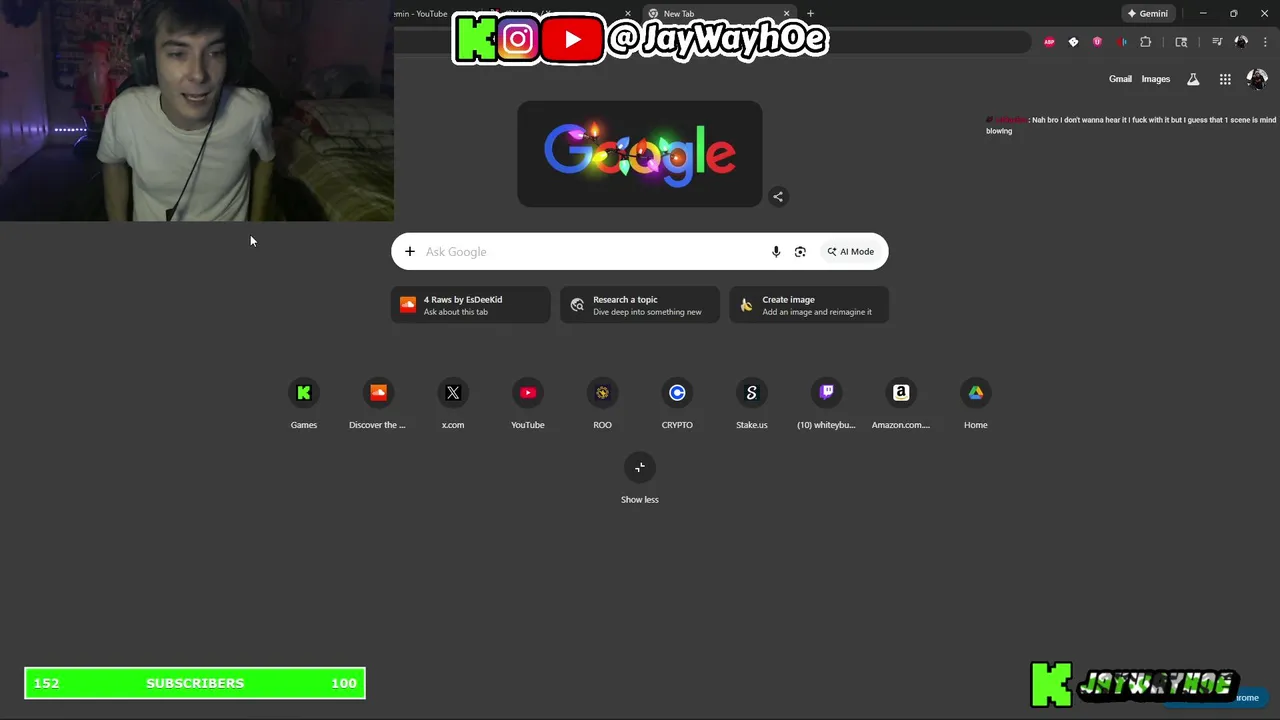1280x720 pixels.
Task: Open the Amazon.com shortcut
Action: (901, 403)
